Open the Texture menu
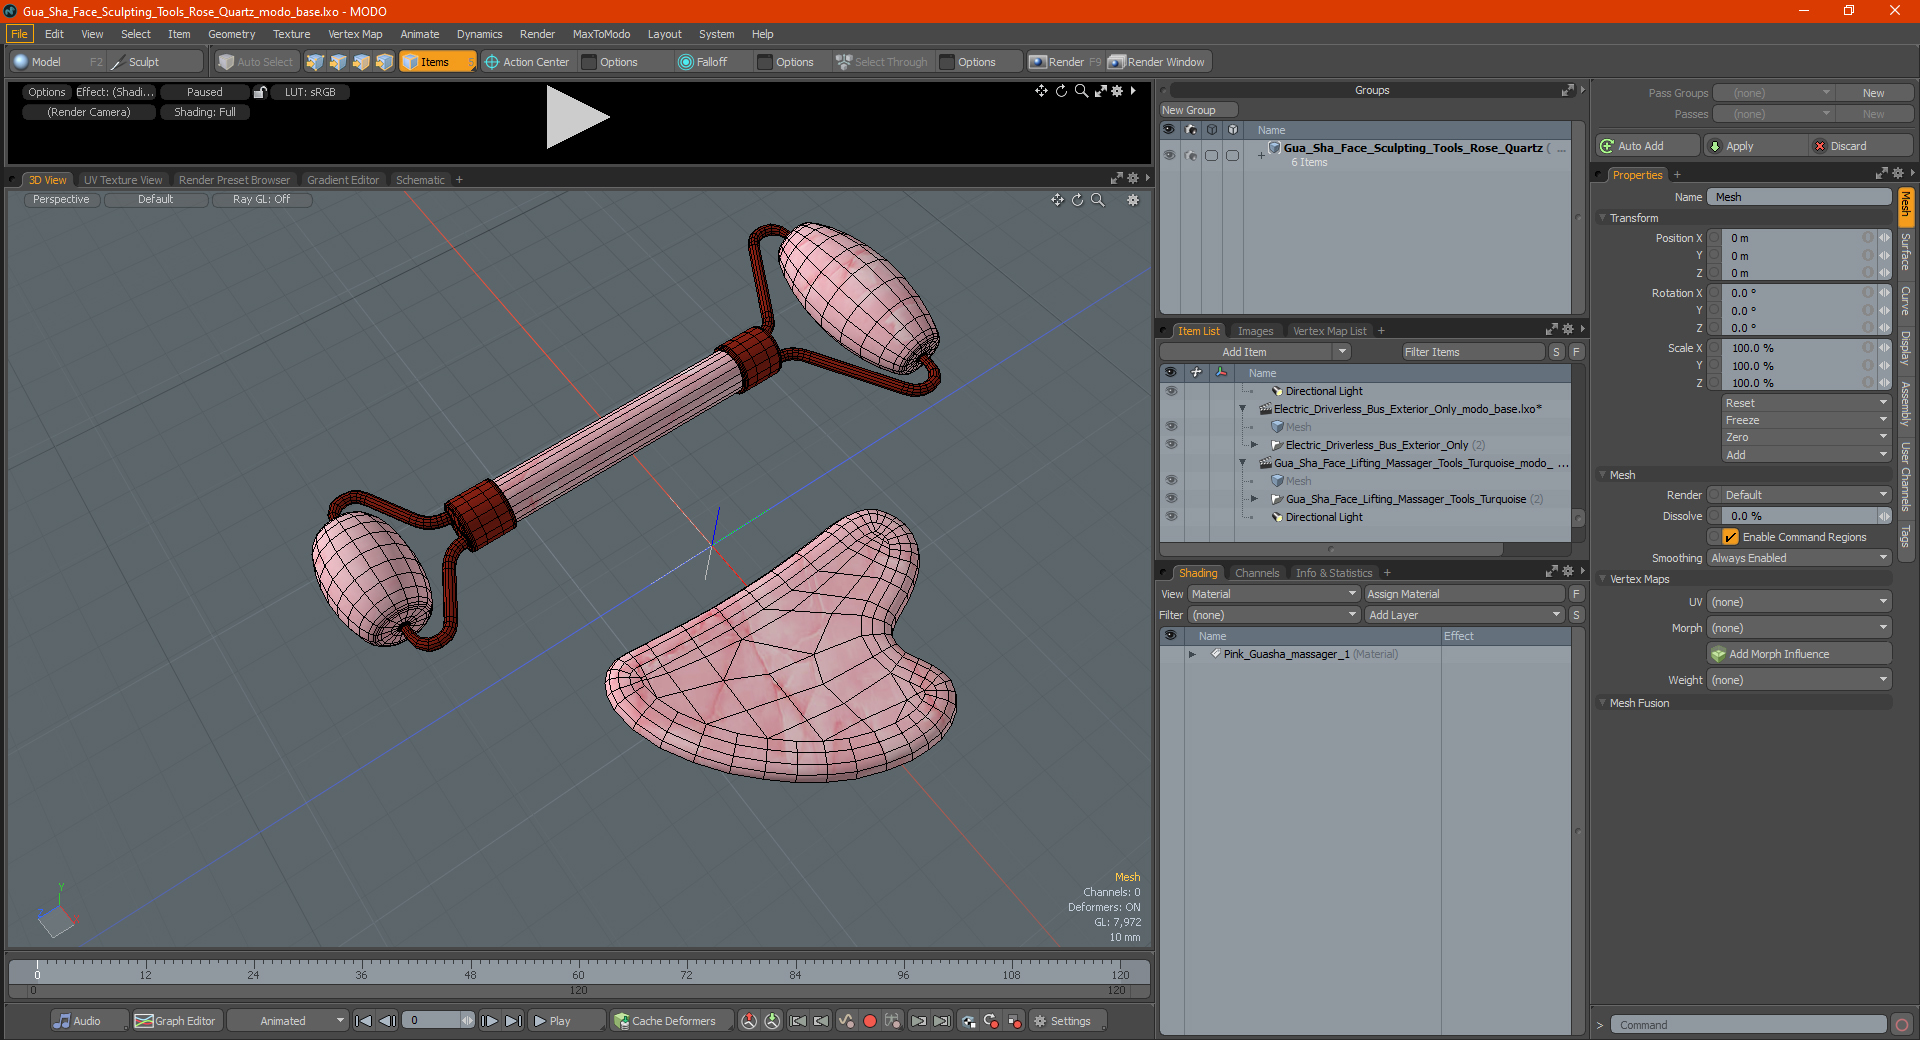1920x1040 pixels. point(291,34)
